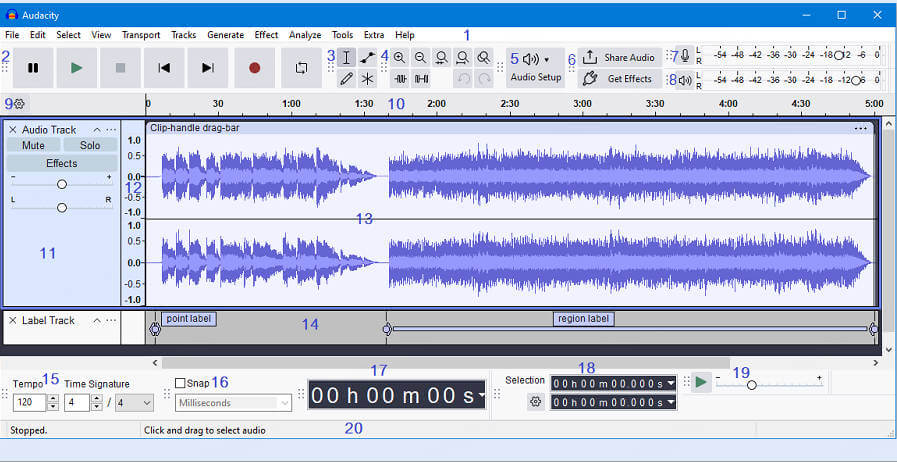Click the Zoom In magnifier
This screenshot has height=462, width=897.
[x=399, y=58]
